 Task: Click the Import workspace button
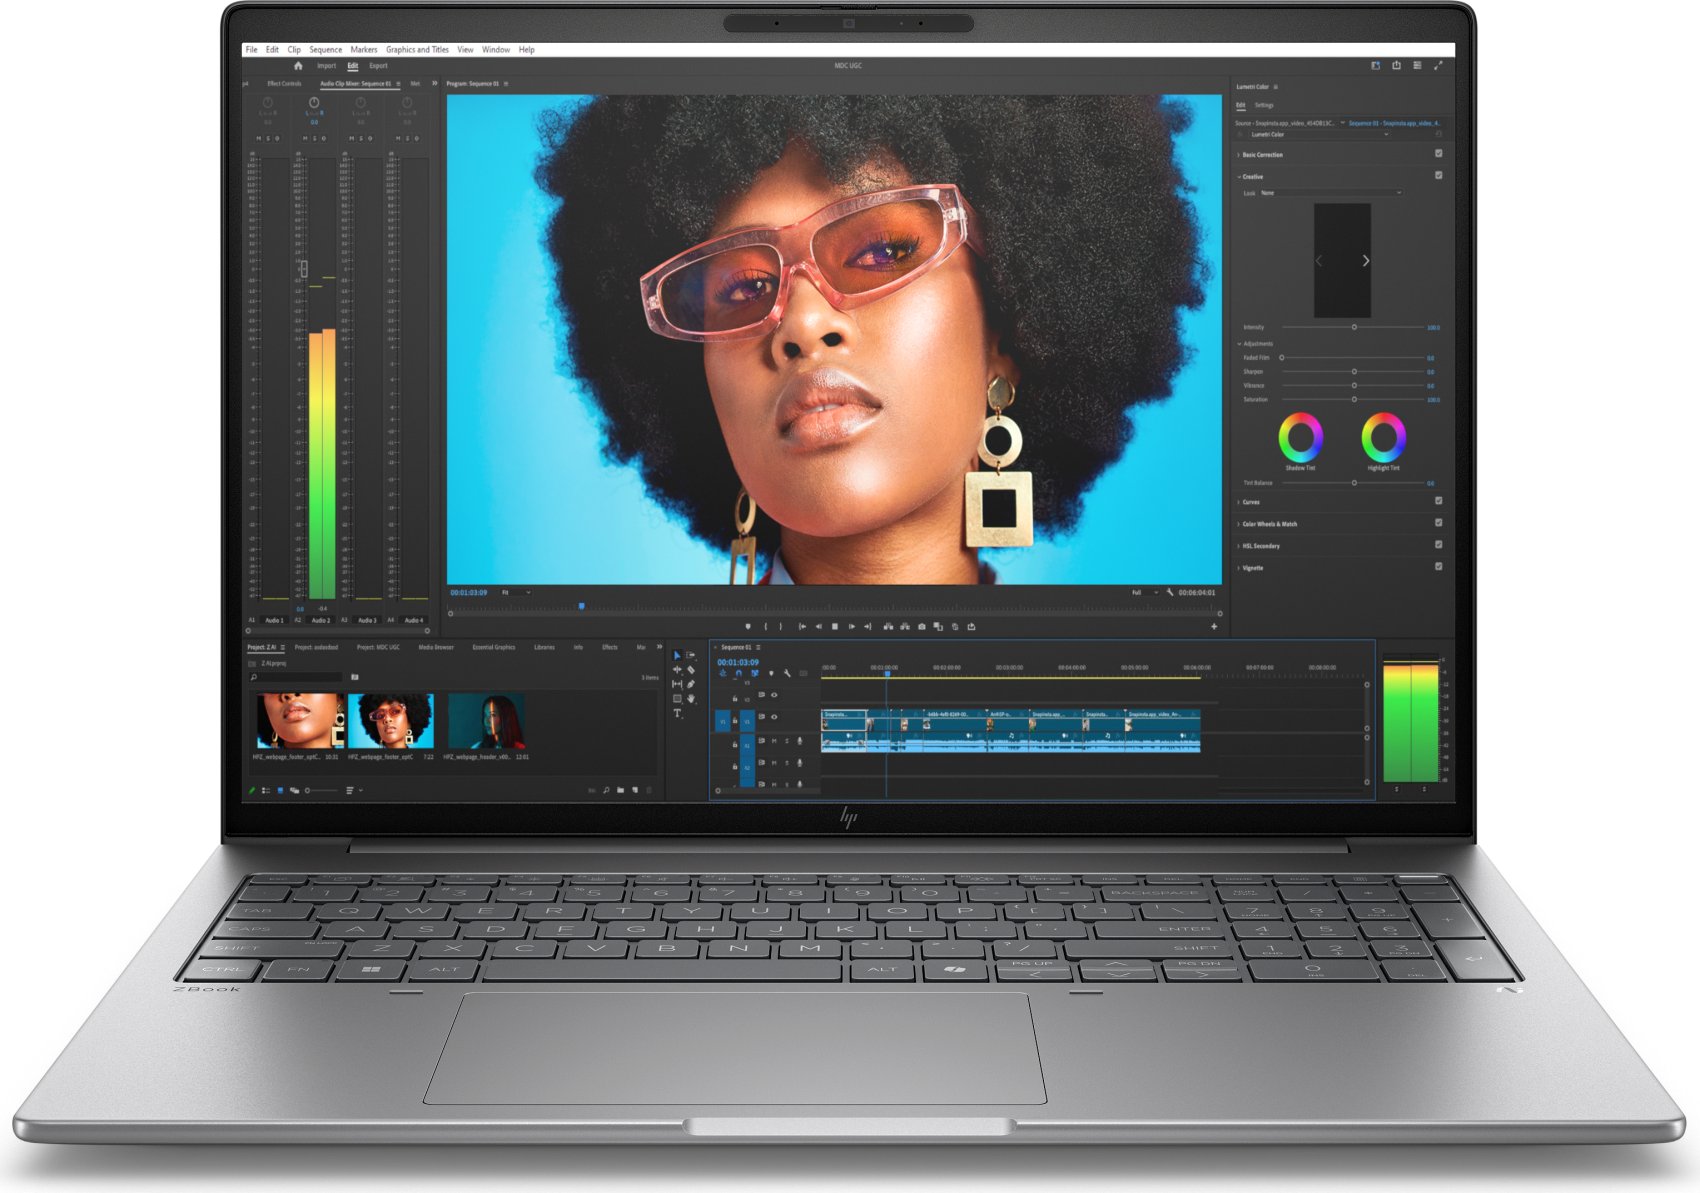[326, 66]
